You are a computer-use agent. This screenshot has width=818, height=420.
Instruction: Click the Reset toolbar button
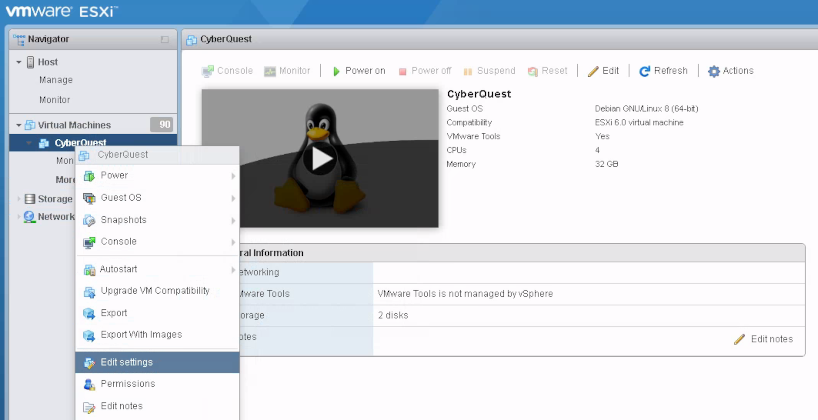click(x=547, y=71)
